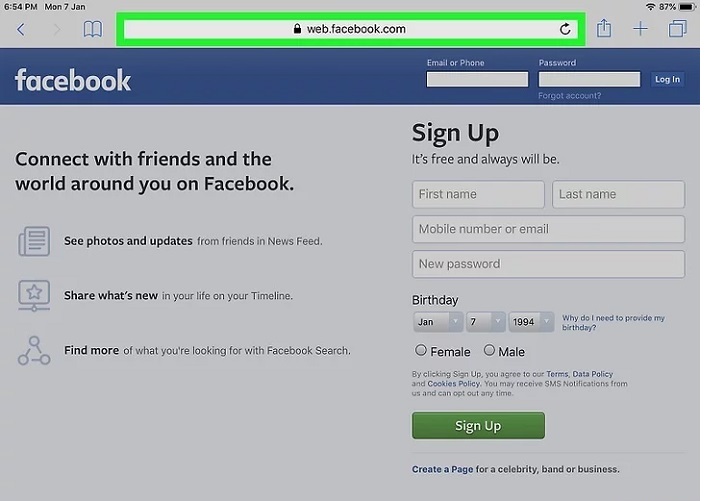This screenshot has width=705, height=501.
Task: Click the facebook logo
Action: [73, 81]
